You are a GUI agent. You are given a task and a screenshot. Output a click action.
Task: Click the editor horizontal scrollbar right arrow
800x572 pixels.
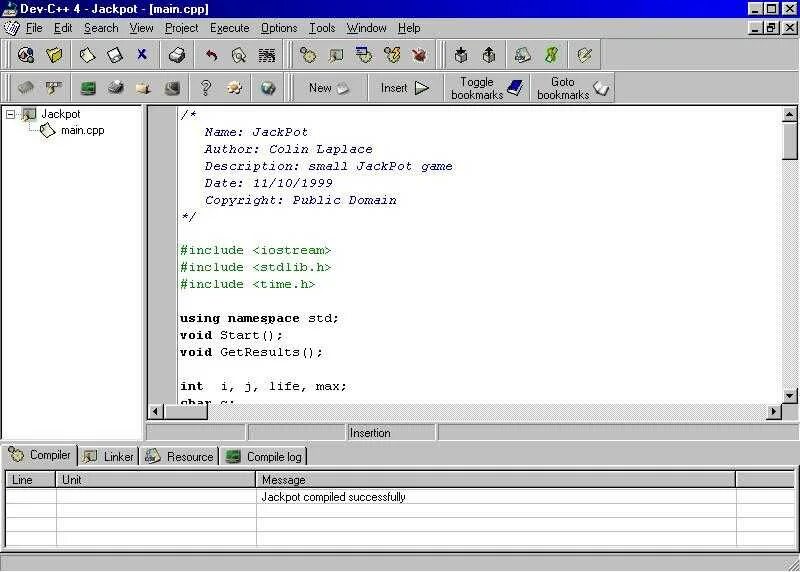pos(774,411)
